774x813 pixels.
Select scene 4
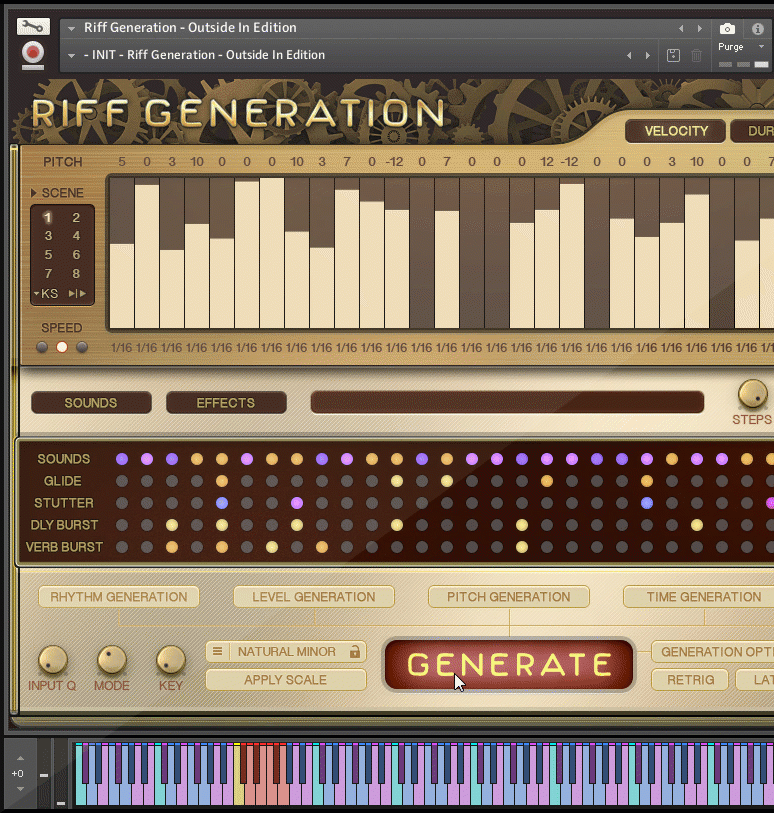76,236
